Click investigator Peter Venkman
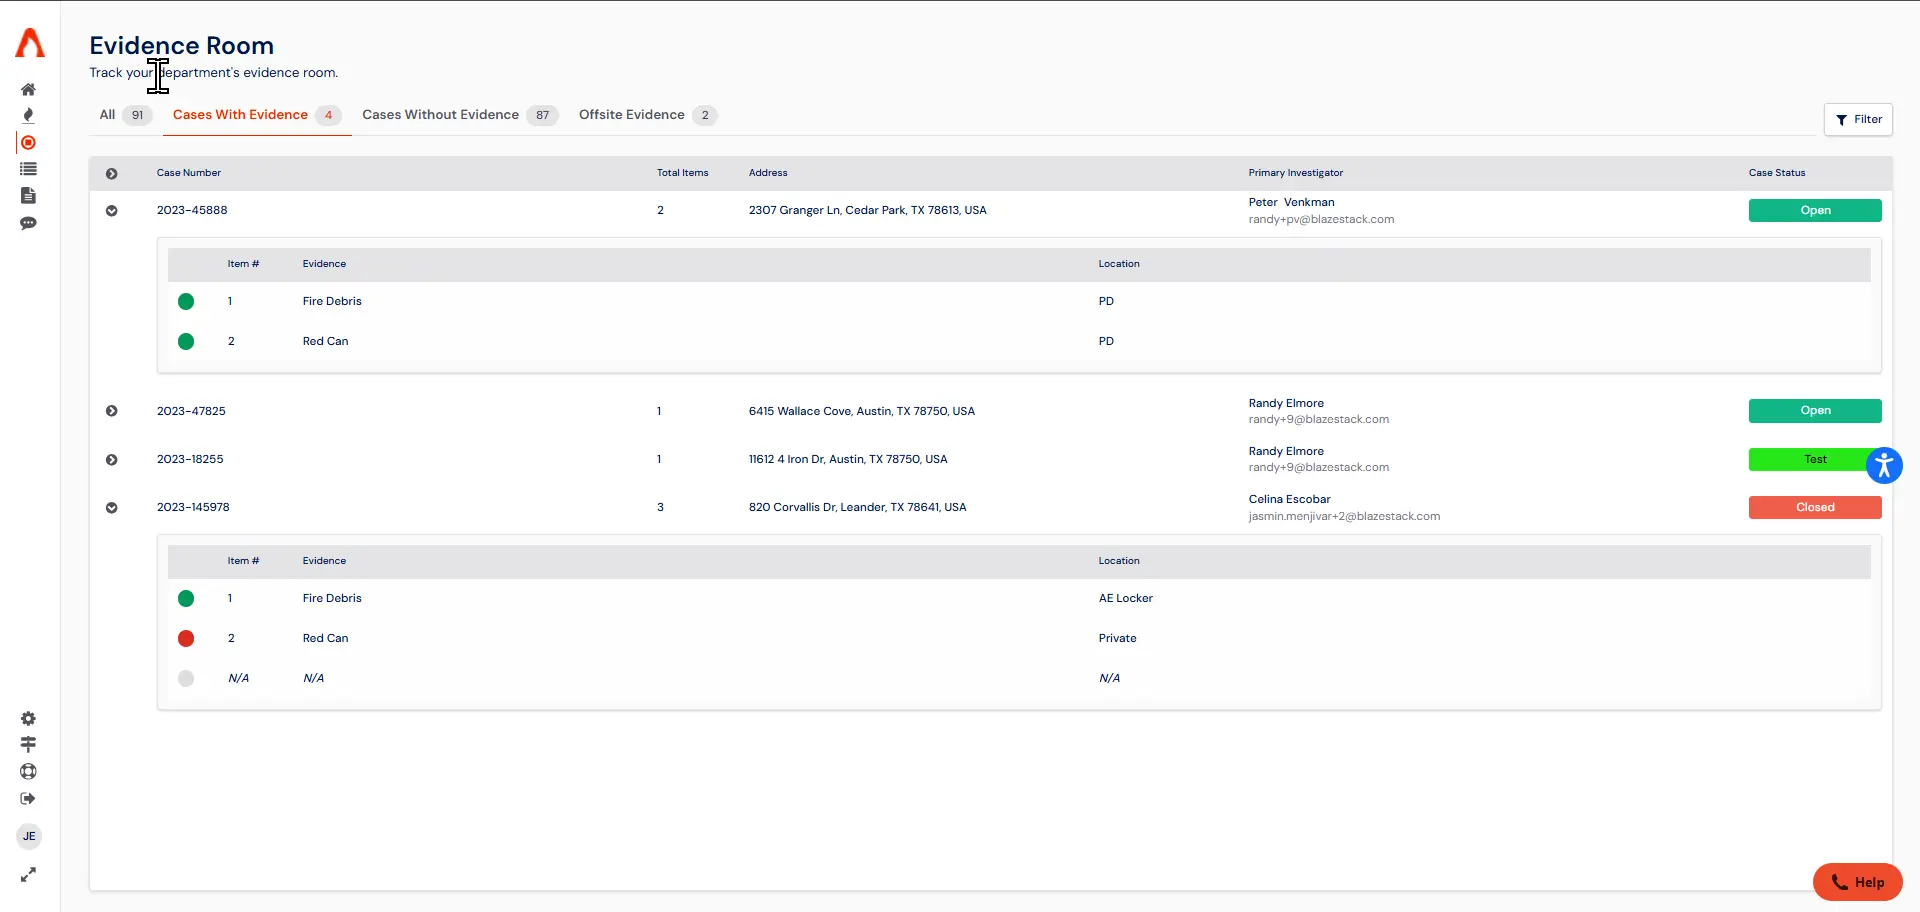This screenshot has width=1920, height=912. pos(1291,202)
